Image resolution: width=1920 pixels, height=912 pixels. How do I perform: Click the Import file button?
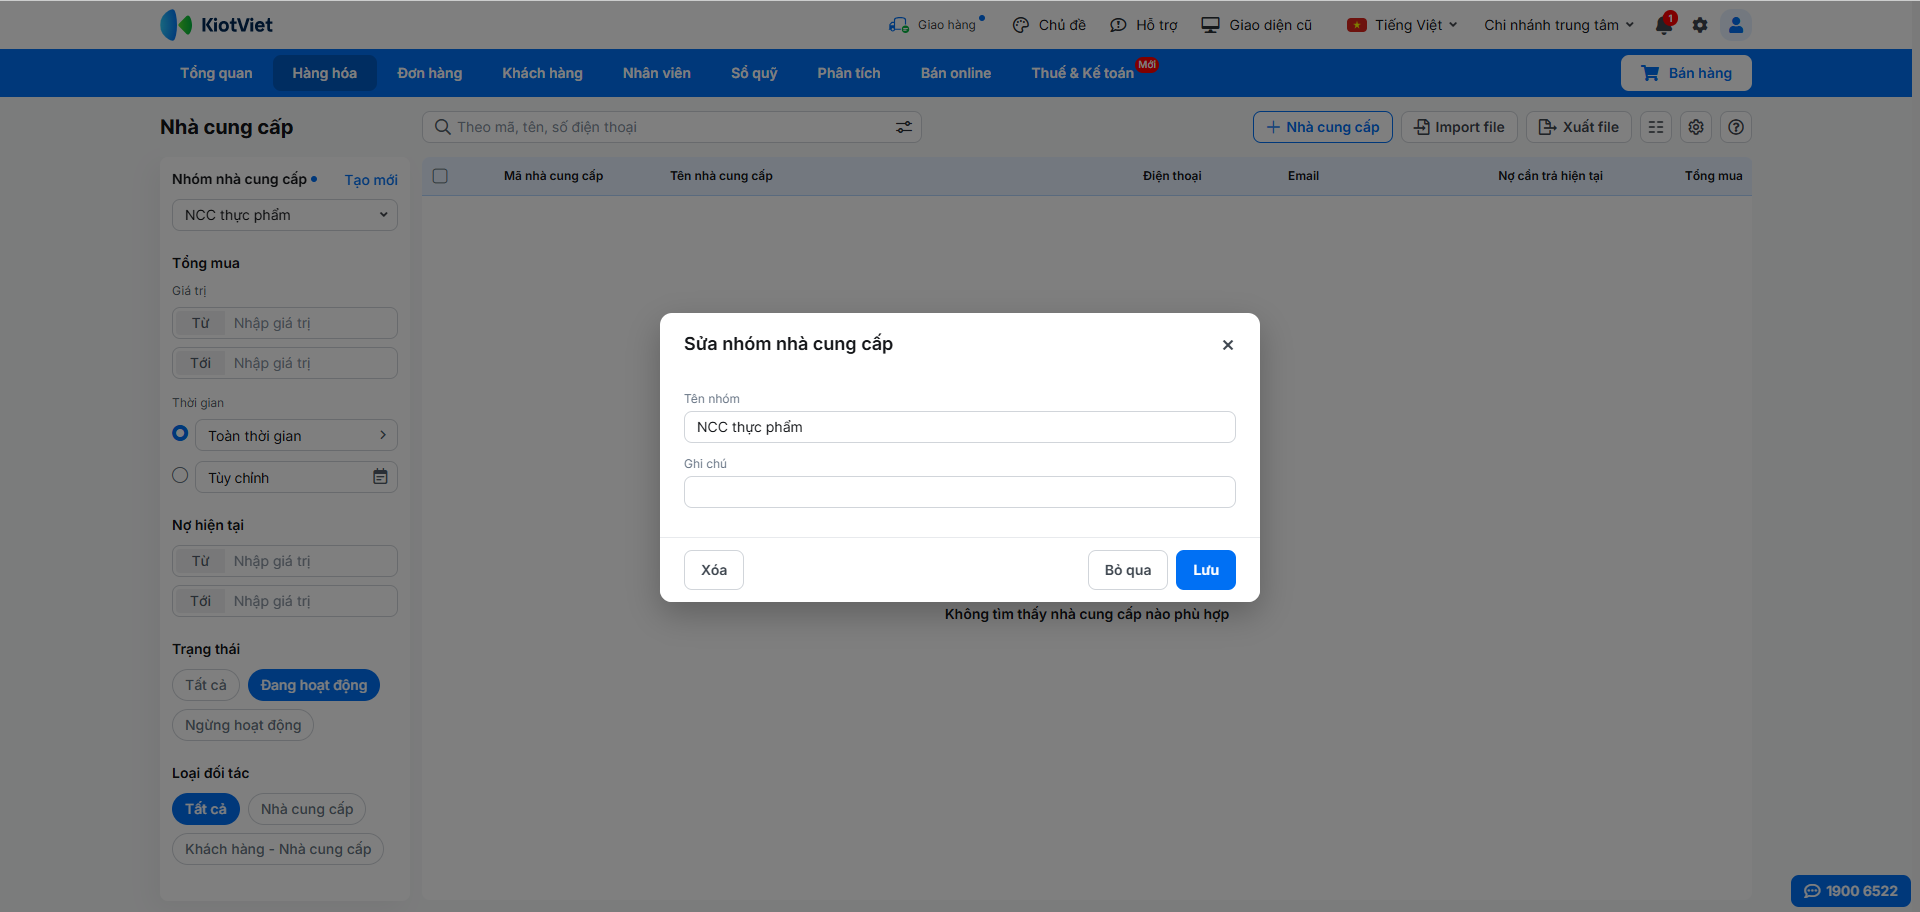(1460, 127)
